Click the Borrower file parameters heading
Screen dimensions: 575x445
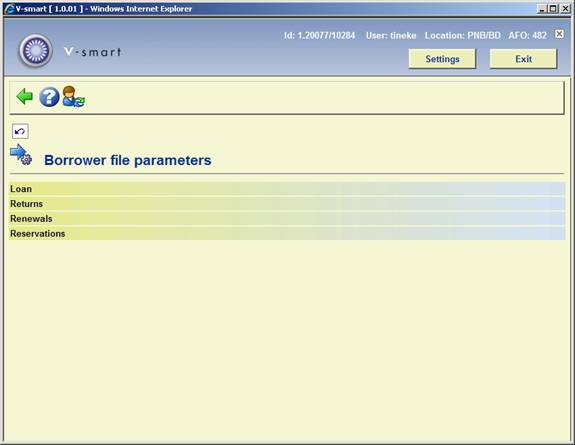[x=128, y=160]
